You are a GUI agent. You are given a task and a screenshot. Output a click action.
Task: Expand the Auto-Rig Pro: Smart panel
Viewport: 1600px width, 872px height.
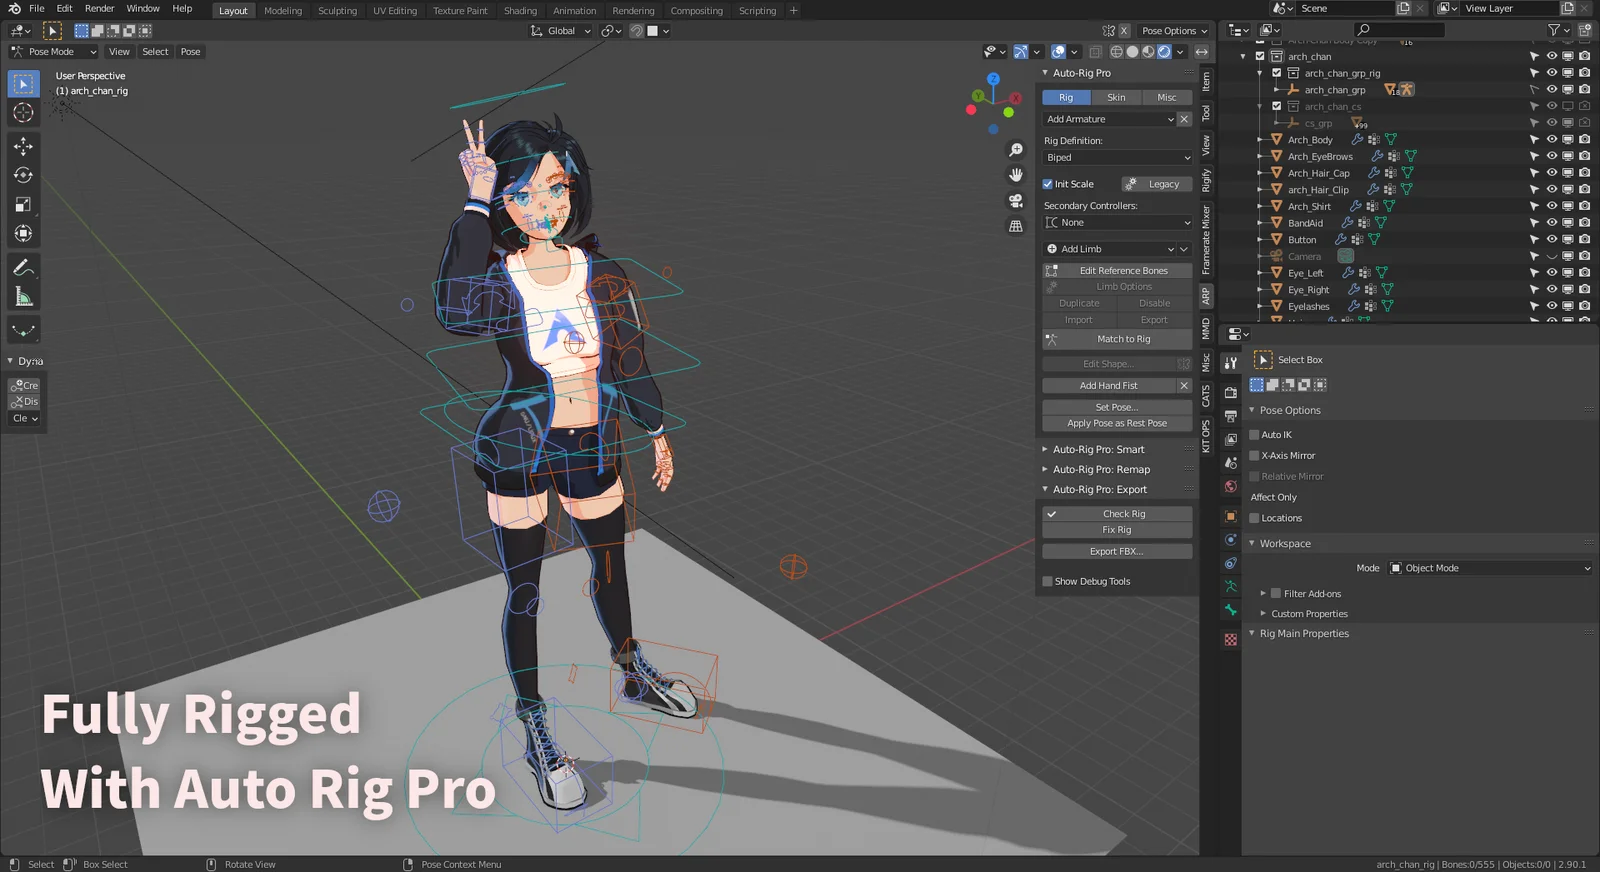coord(1098,450)
